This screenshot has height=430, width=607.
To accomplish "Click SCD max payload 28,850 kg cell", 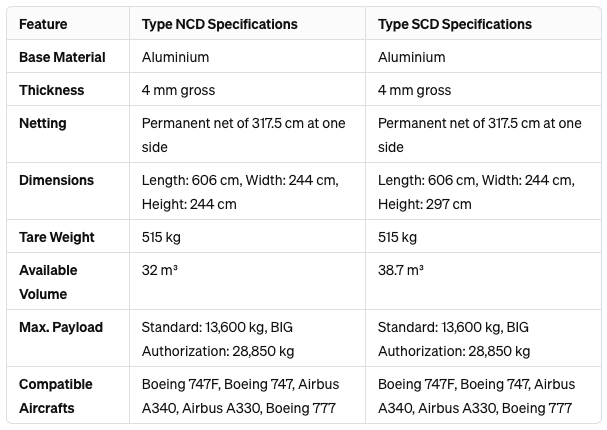I will pyautogui.click(x=483, y=338).
